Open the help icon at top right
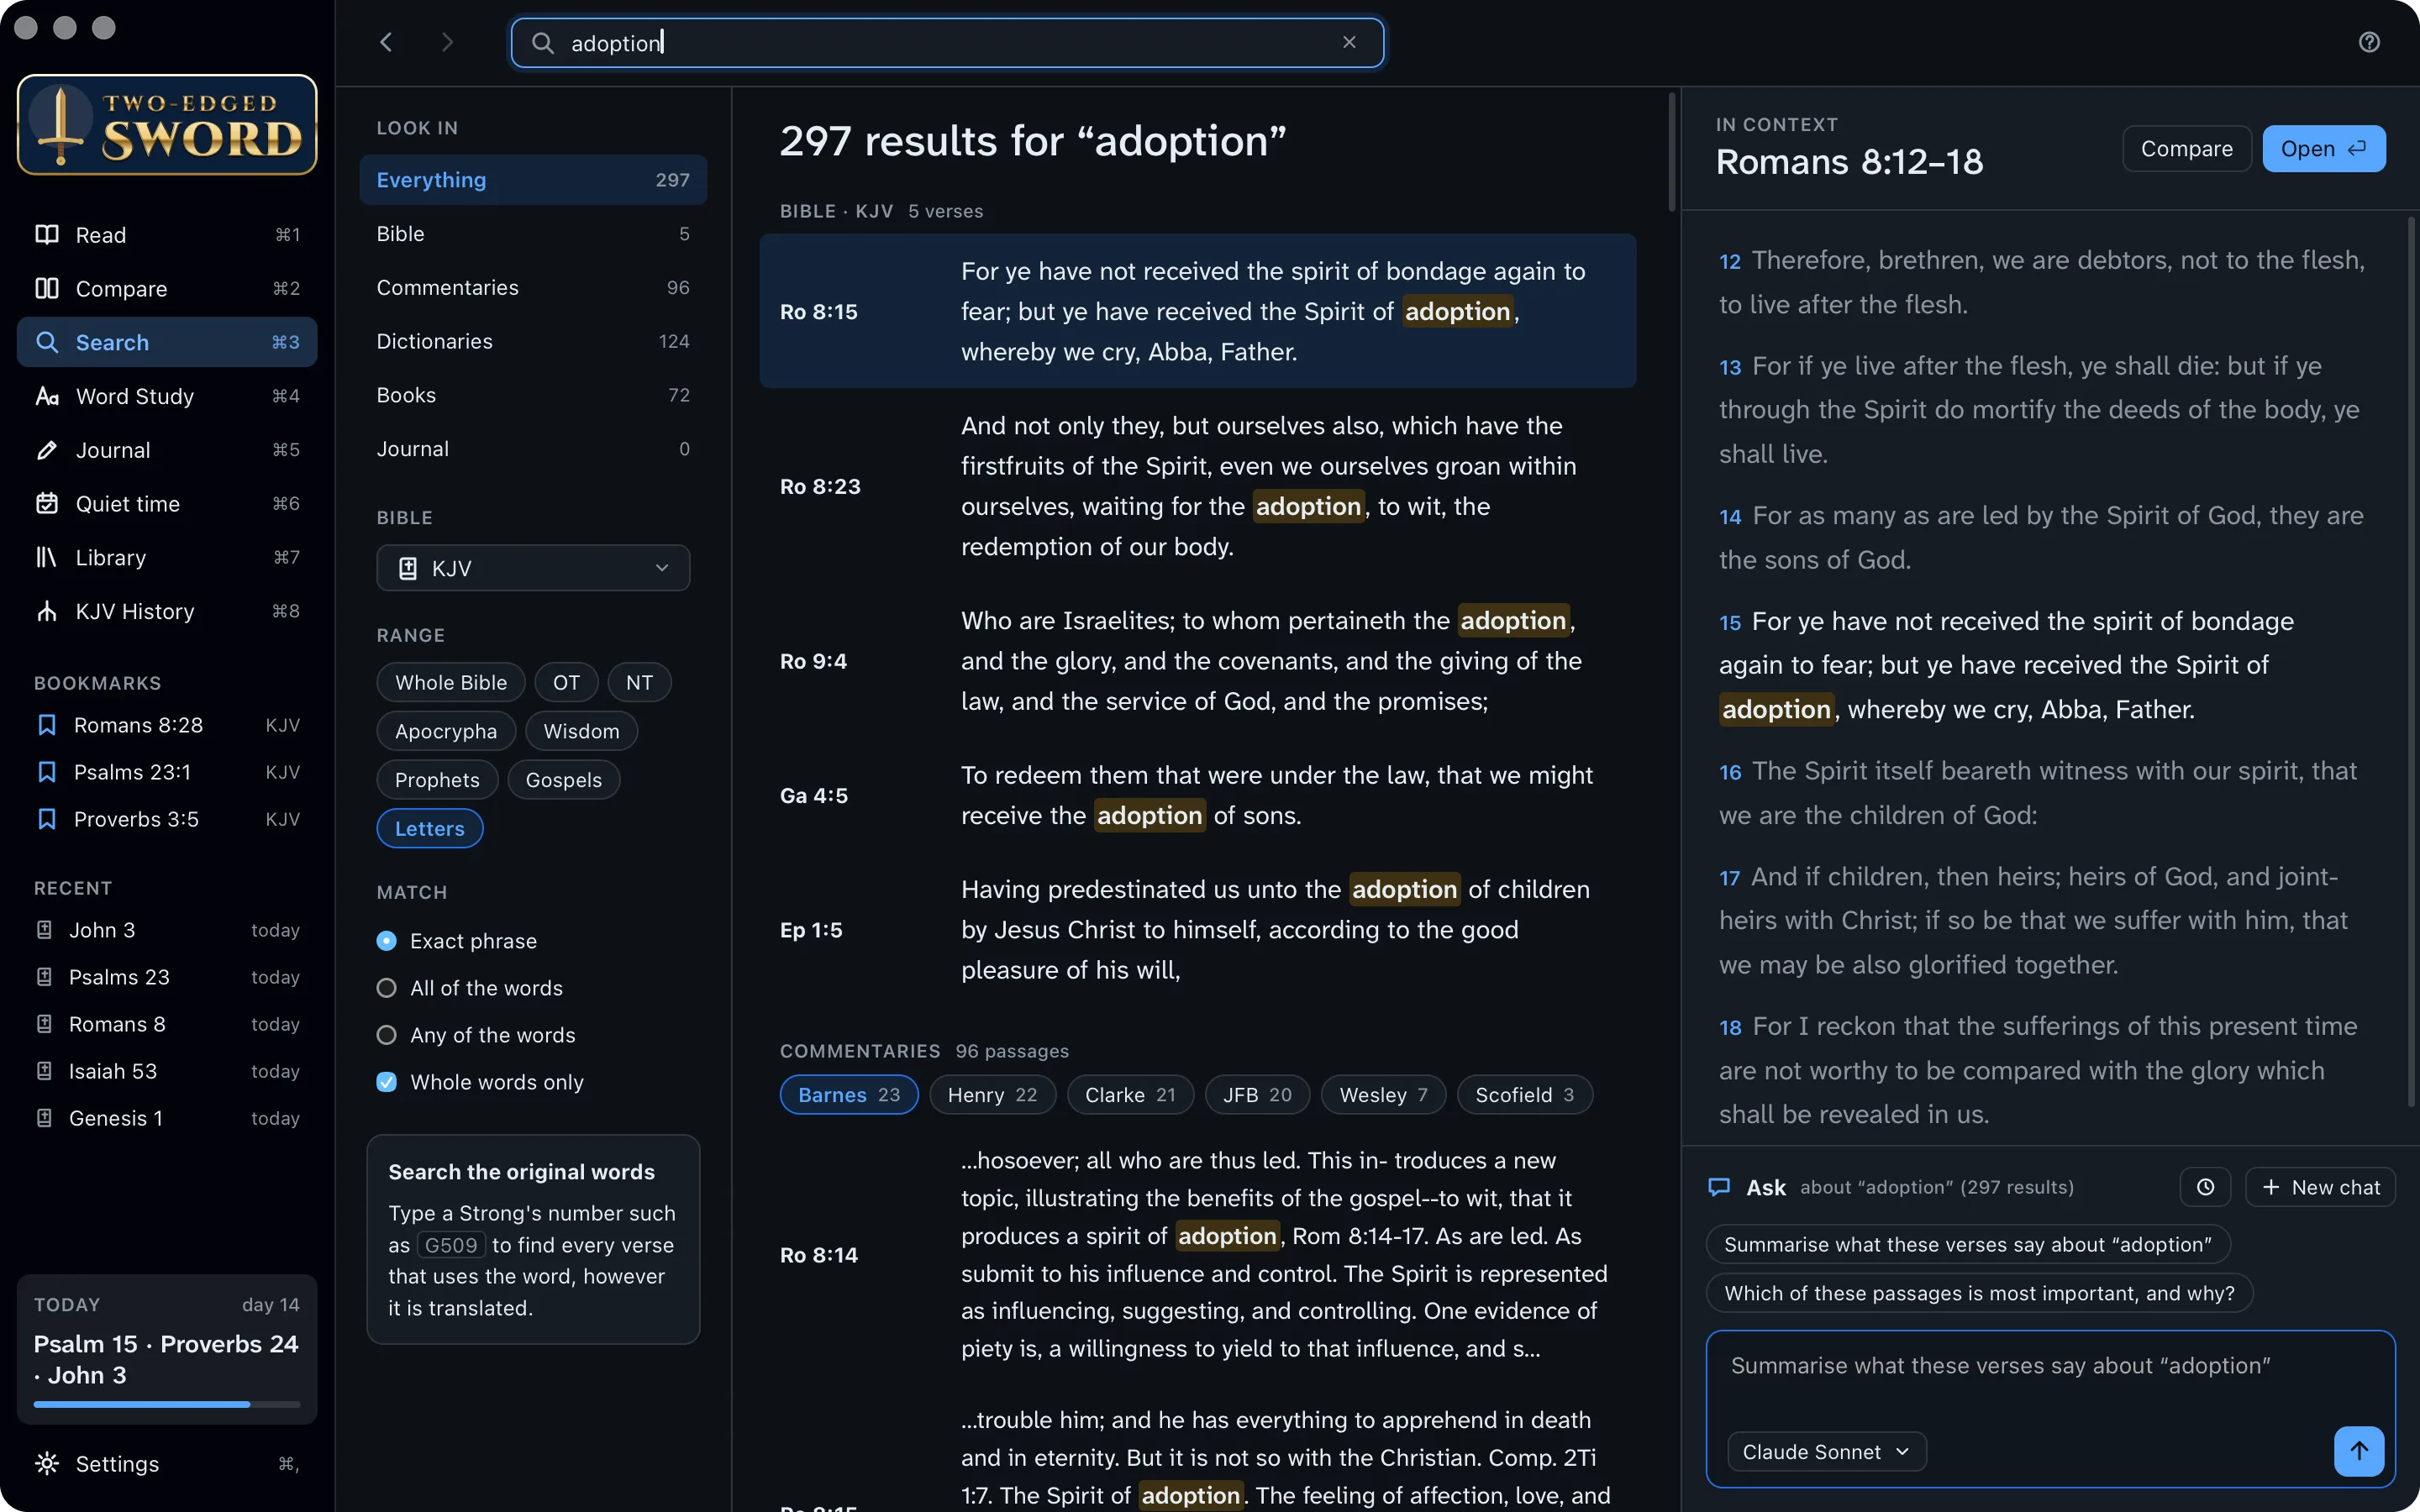 (x=2369, y=42)
